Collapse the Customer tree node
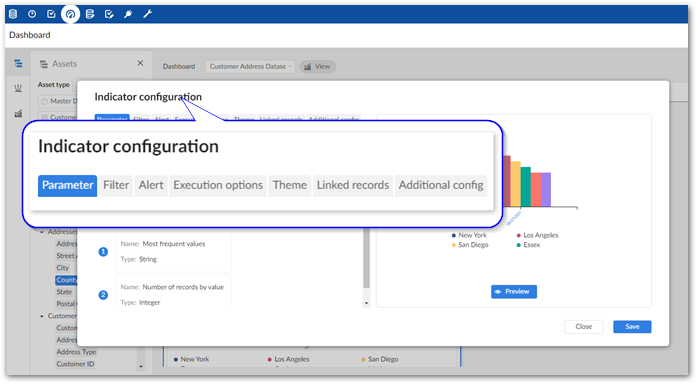 (42, 316)
